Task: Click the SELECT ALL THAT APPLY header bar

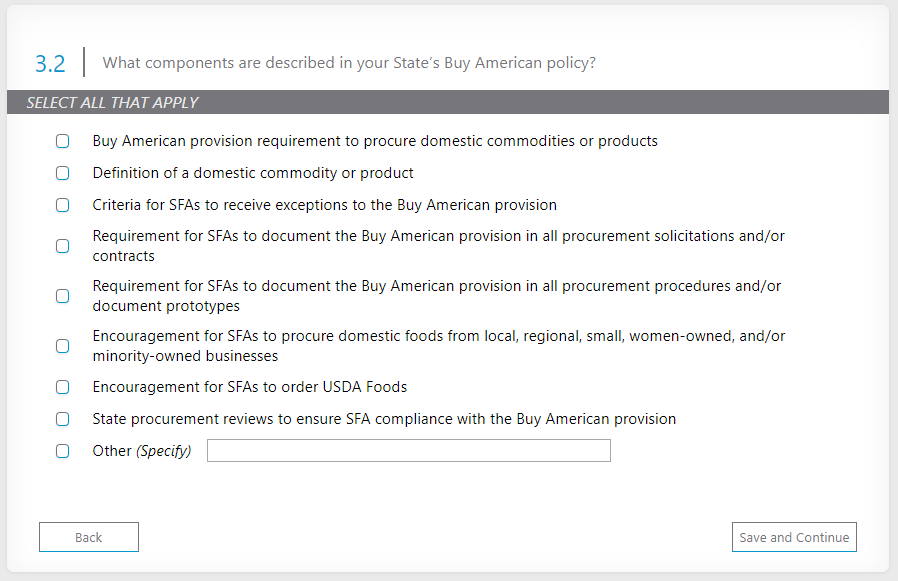Action: [448, 102]
